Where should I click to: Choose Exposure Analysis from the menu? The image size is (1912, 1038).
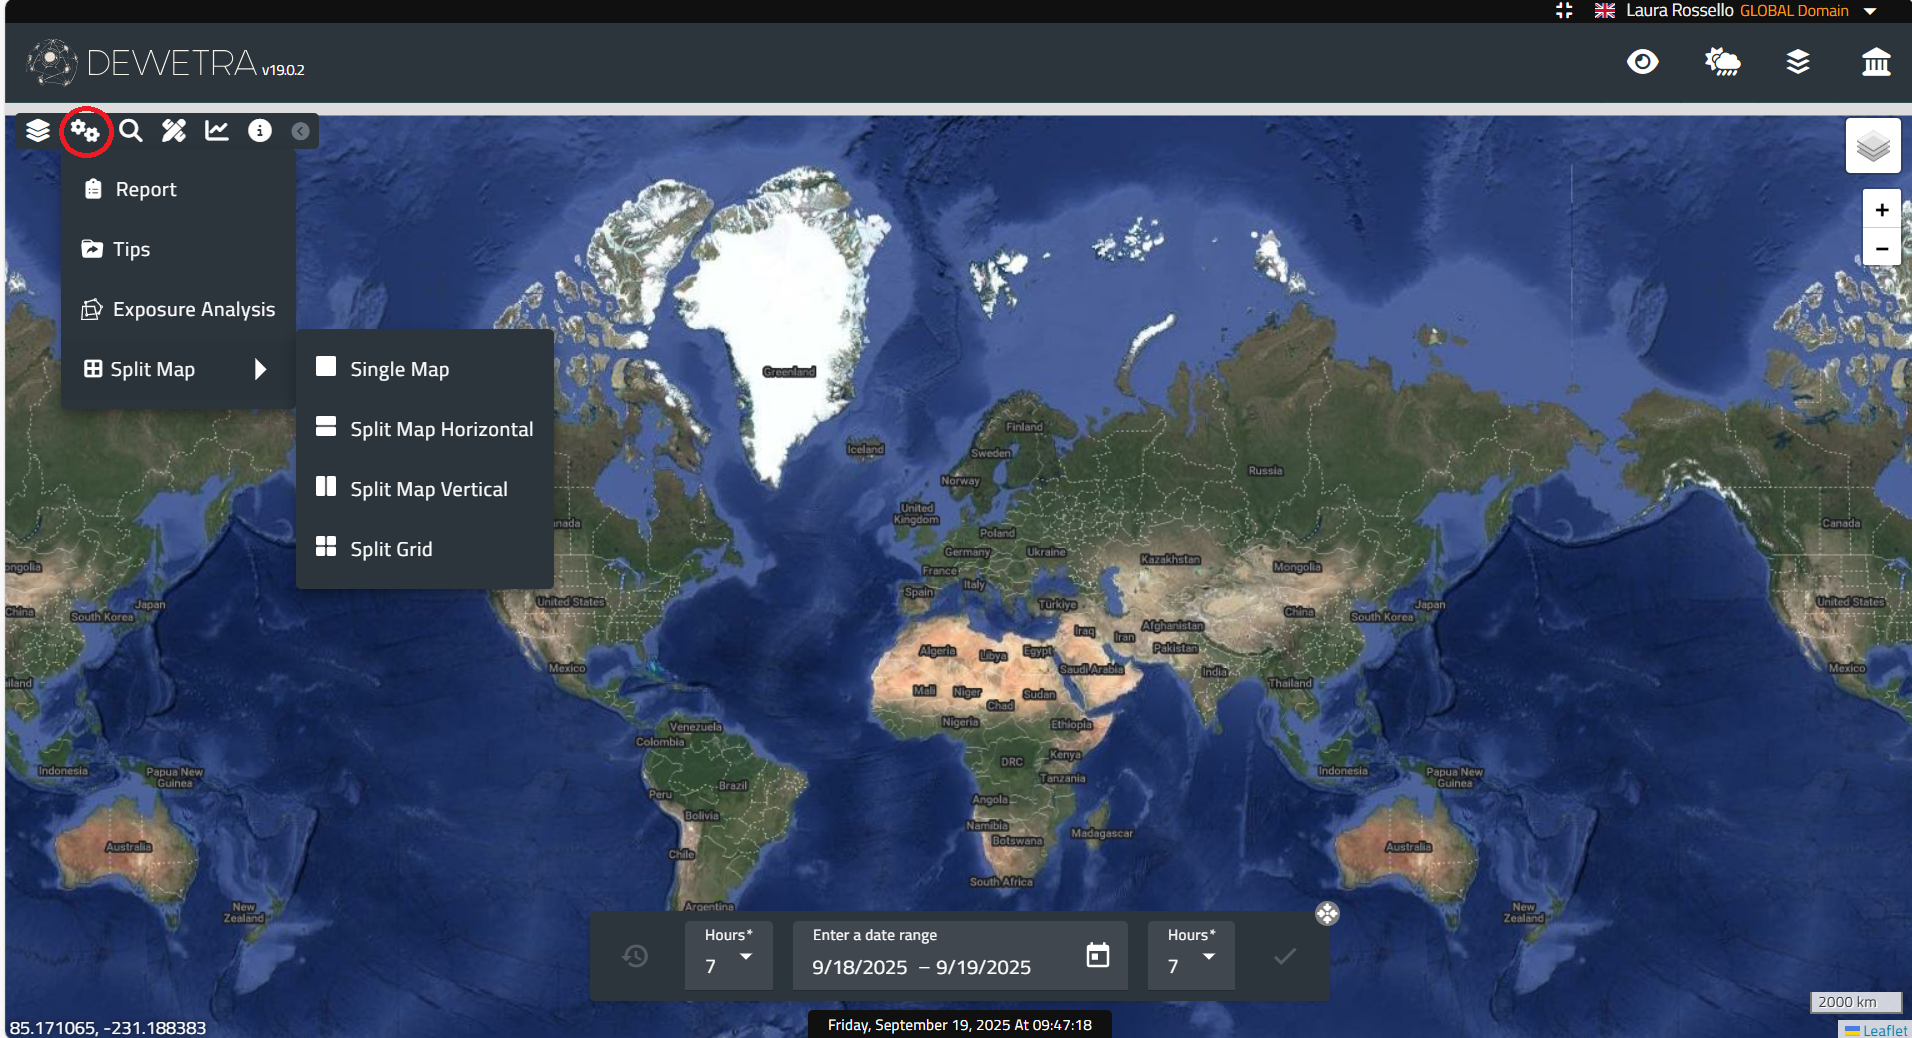(193, 309)
